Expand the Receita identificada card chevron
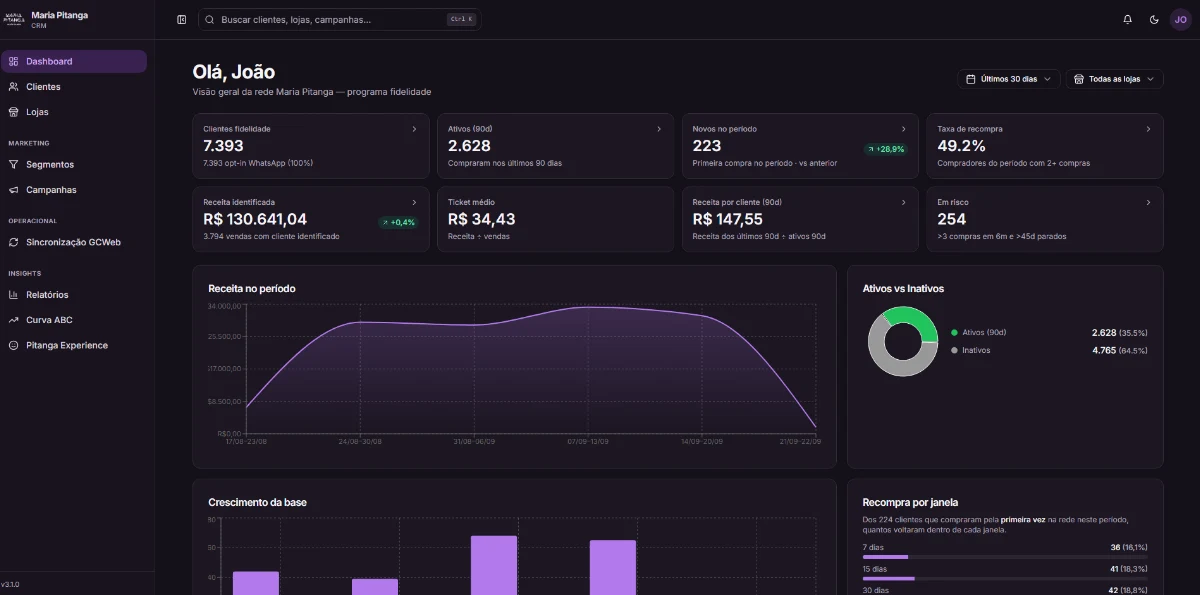The height and width of the screenshot is (595, 1200). pos(415,202)
